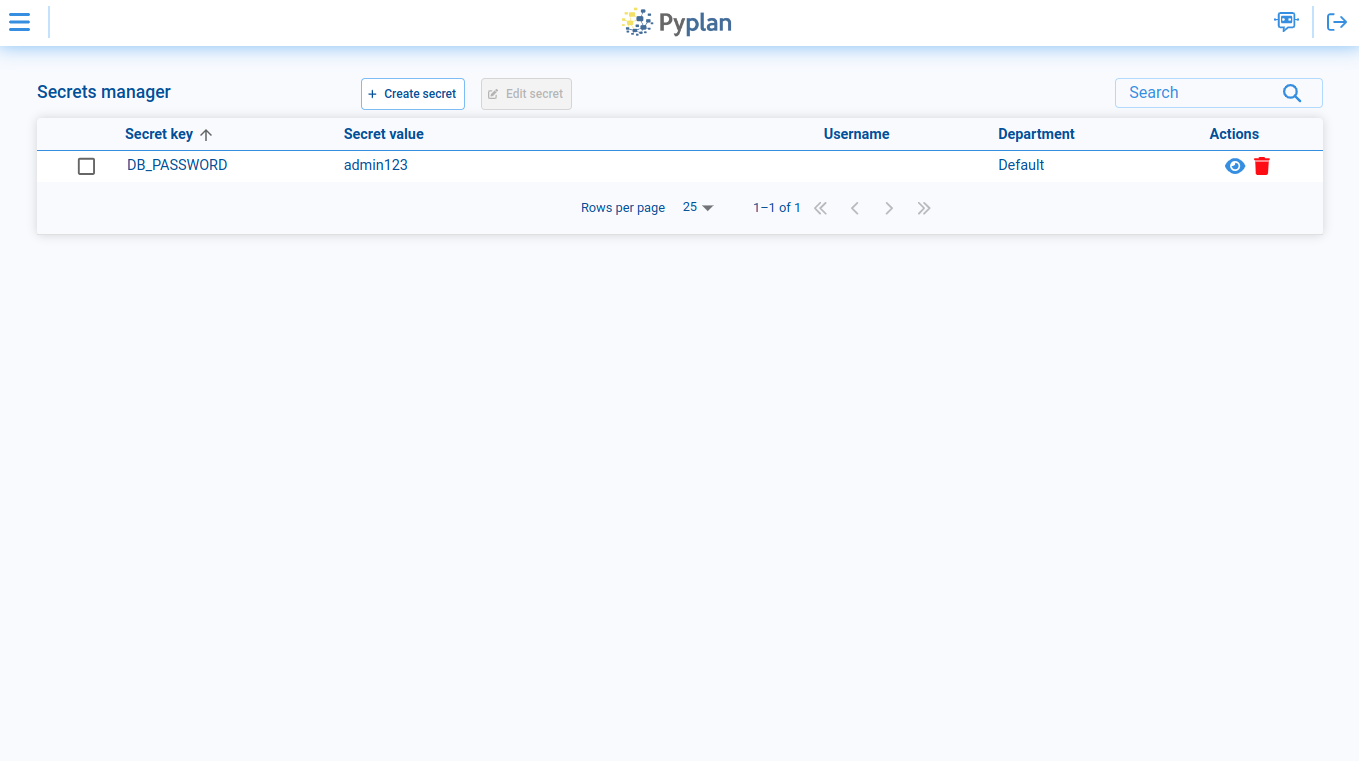Sort by the Username column header
Image resolution: width=1359 pixels, height=761 pixels.
tap(856, 133)
